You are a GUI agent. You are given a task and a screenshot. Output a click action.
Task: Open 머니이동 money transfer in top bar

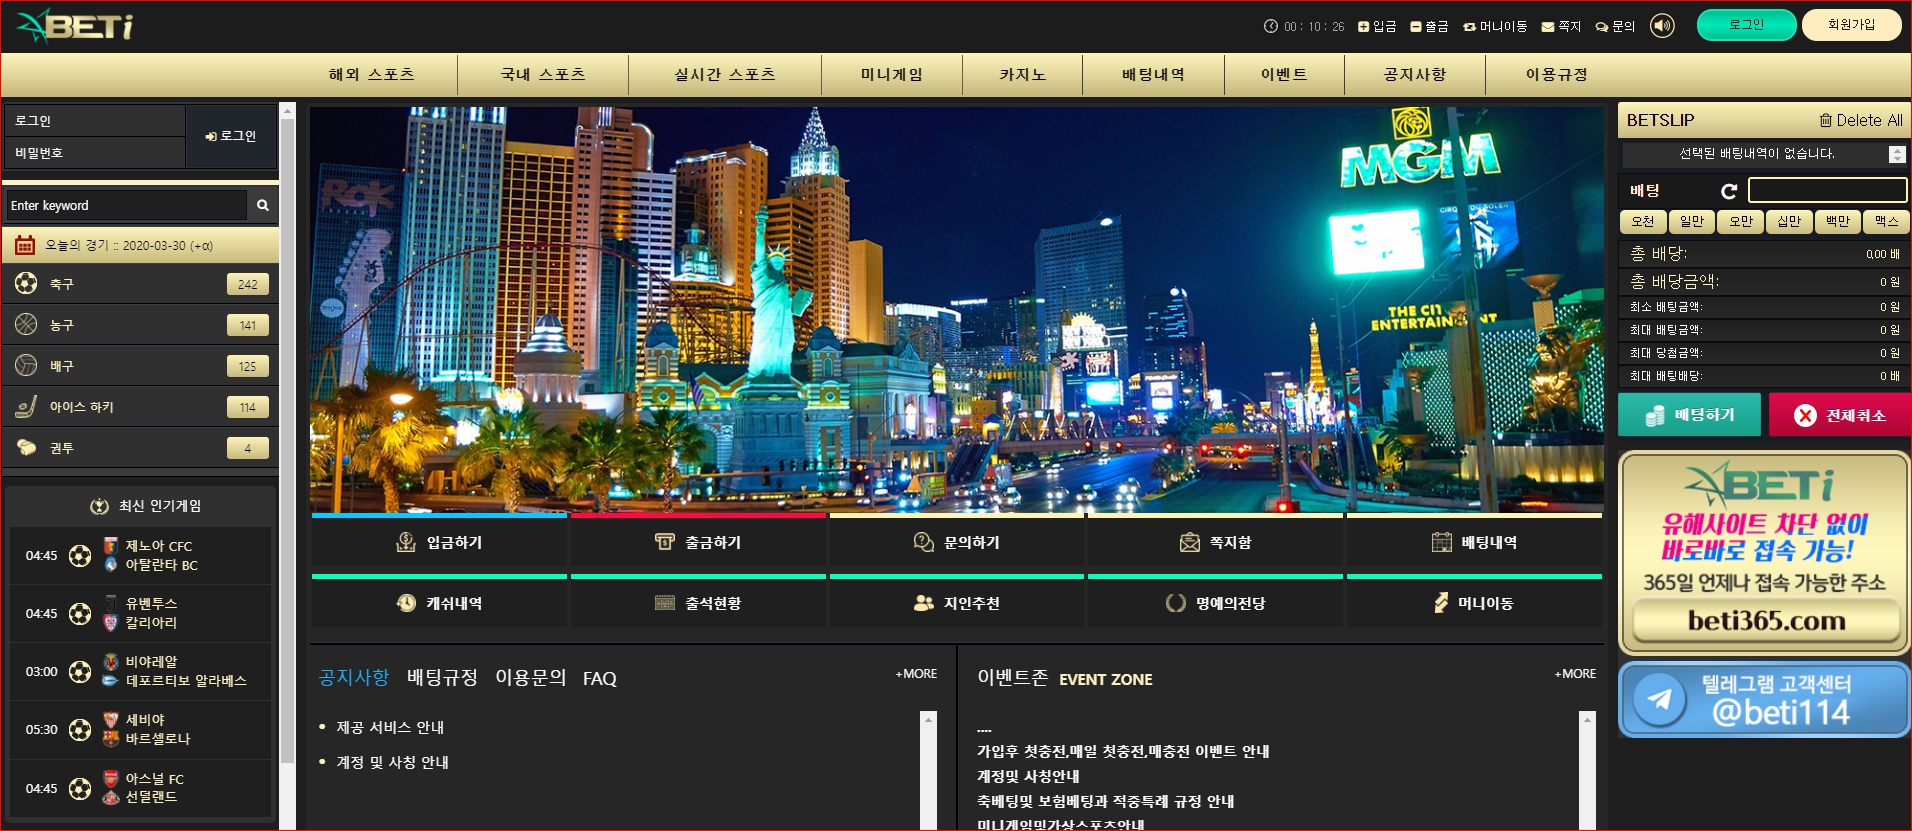click(x=1495, y=26)
